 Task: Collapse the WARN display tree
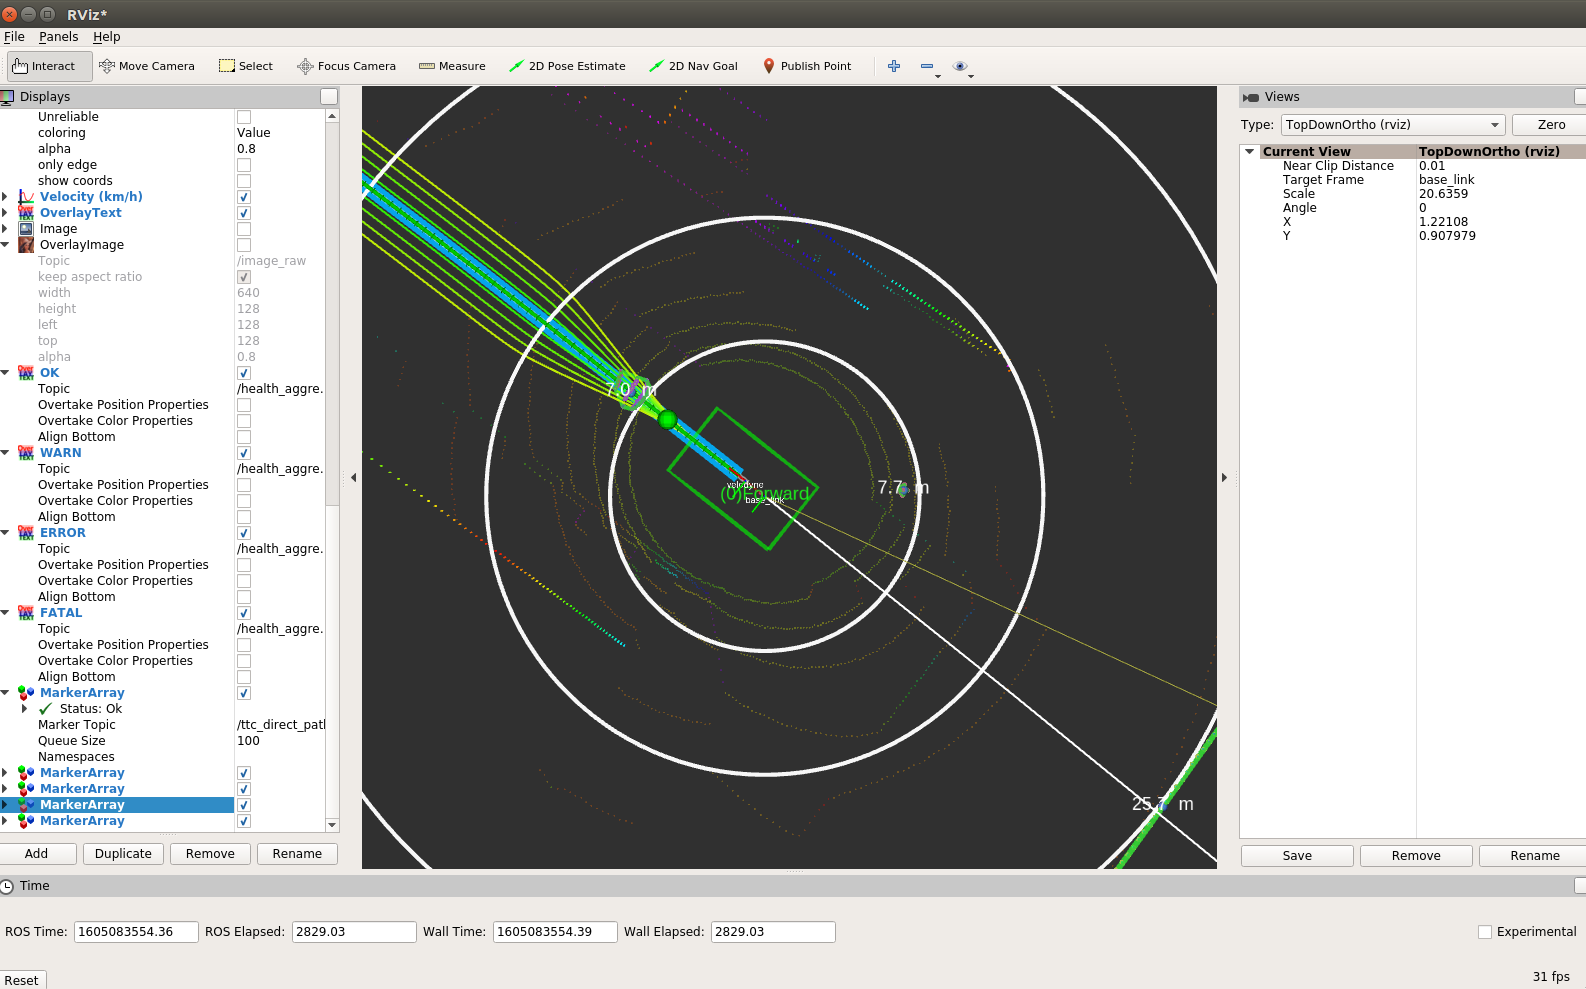[5, 453]
